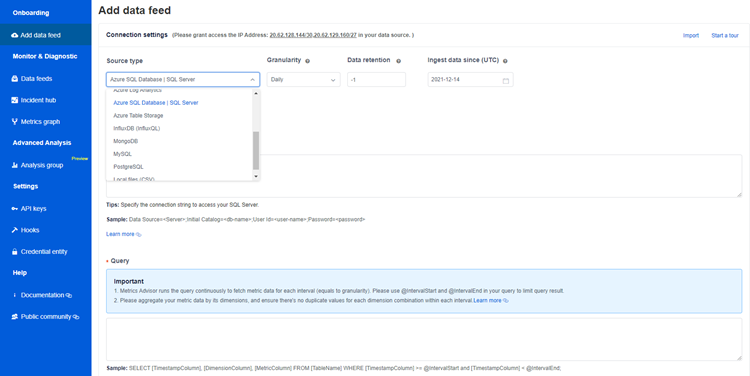This screenshot has height=376, width=750.
Task: Open Public community link
Action: click(x=45, y=317)
